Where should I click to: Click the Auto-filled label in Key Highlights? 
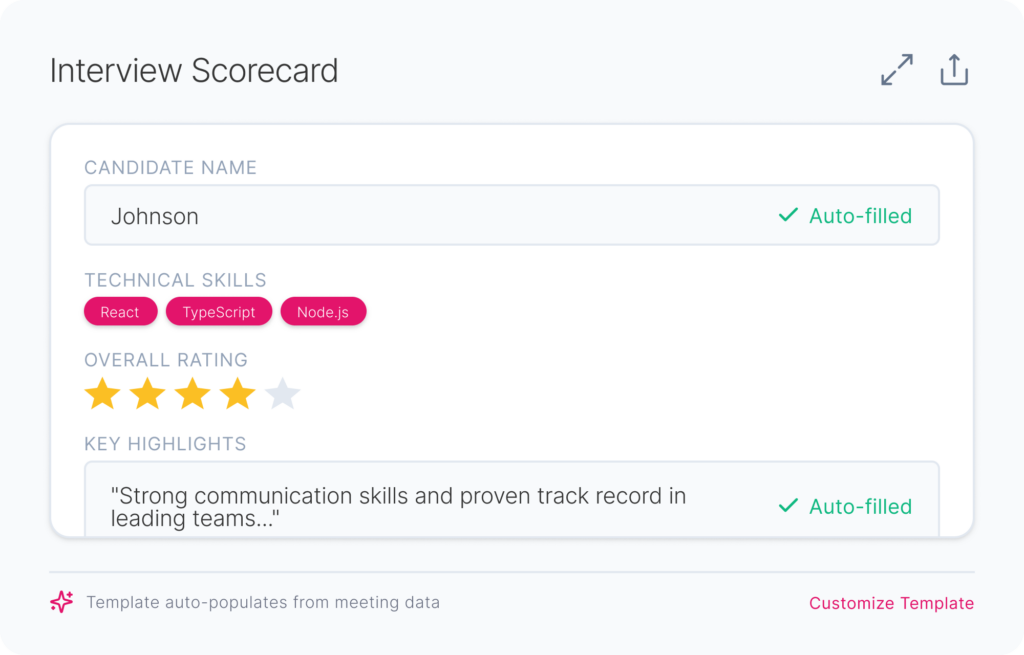tap(860, 507)
